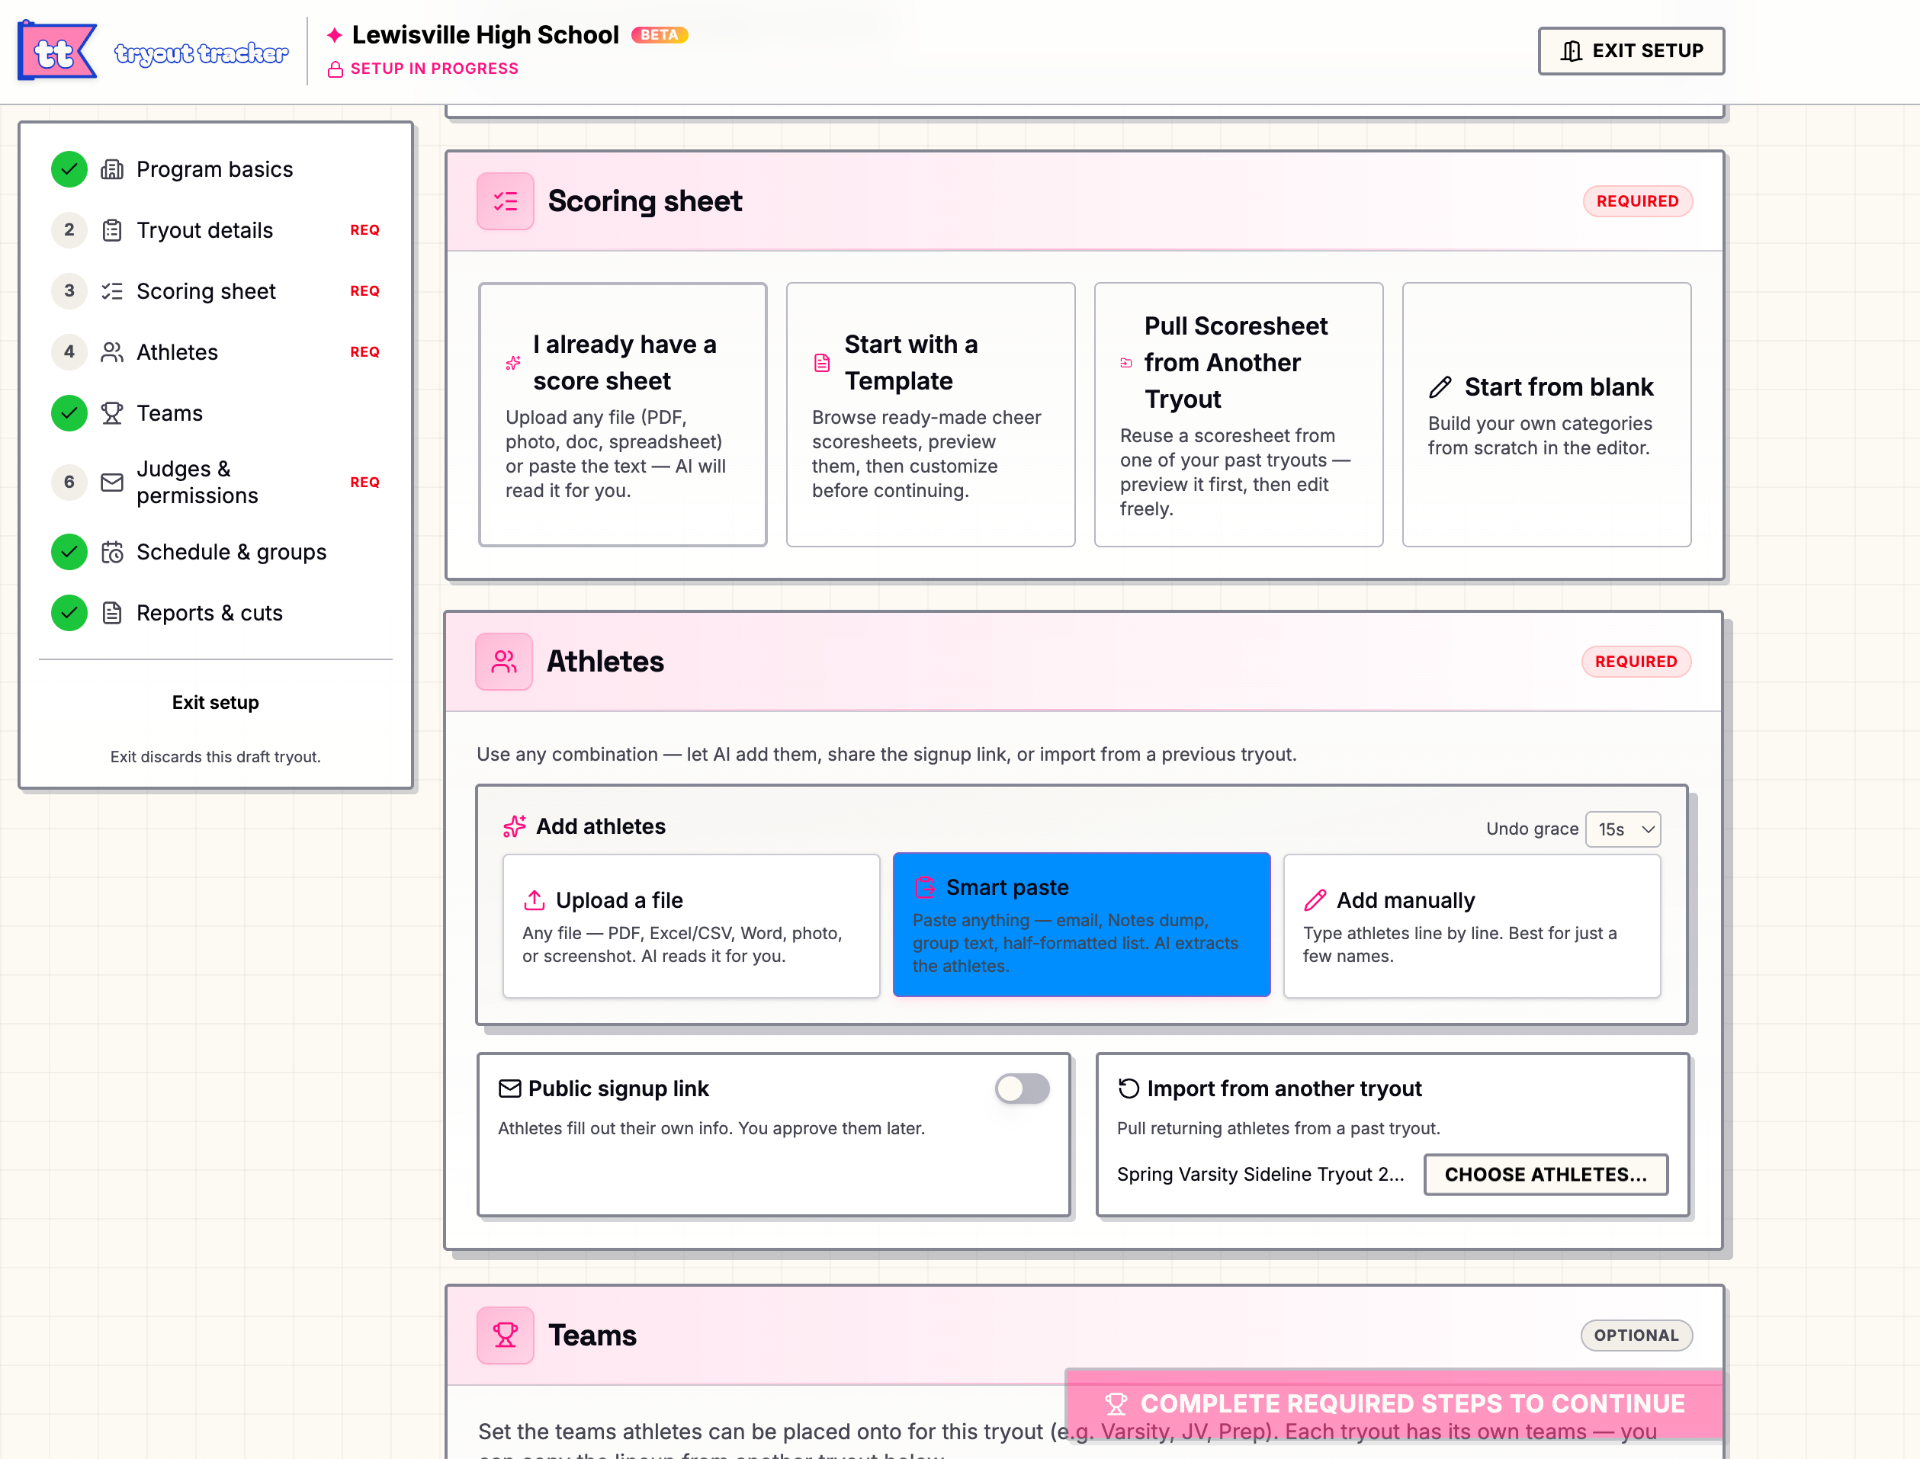
Task: Click the Schedule & groups calendar icon
Action: [112, 552]
